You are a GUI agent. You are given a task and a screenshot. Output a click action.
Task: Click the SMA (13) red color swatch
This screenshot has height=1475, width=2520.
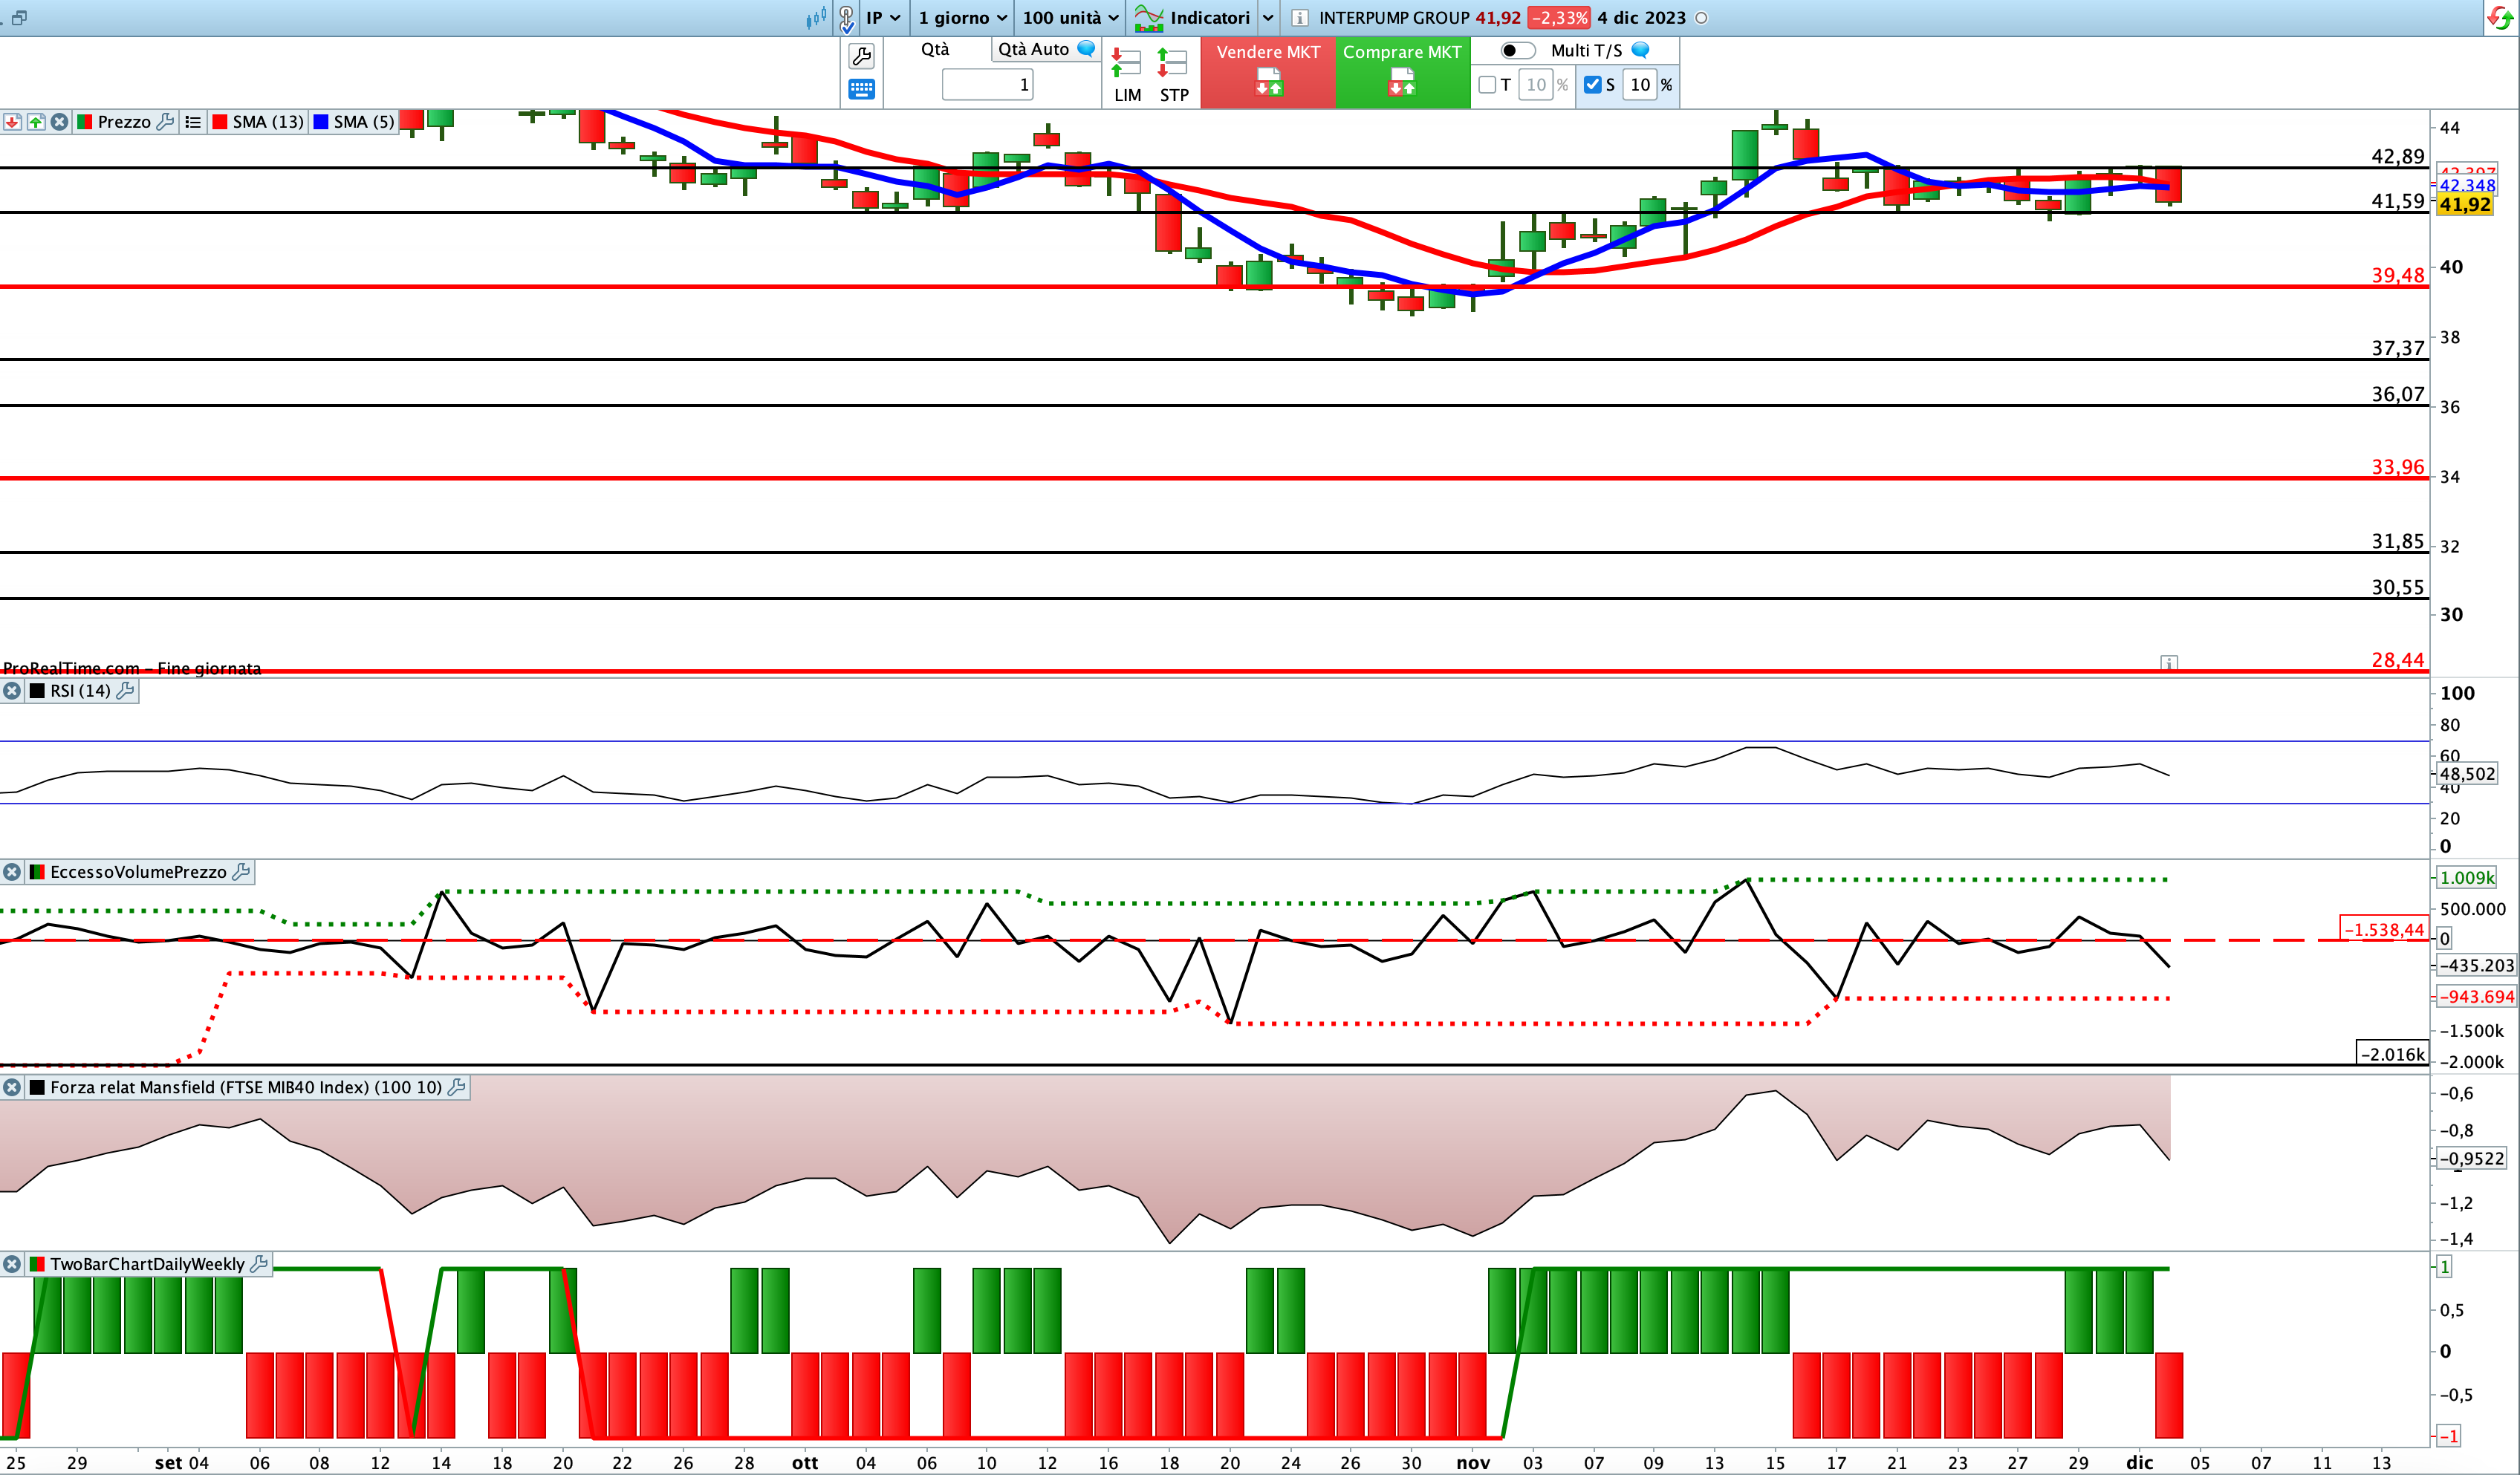pyautogui.click(x=220, y=122)
